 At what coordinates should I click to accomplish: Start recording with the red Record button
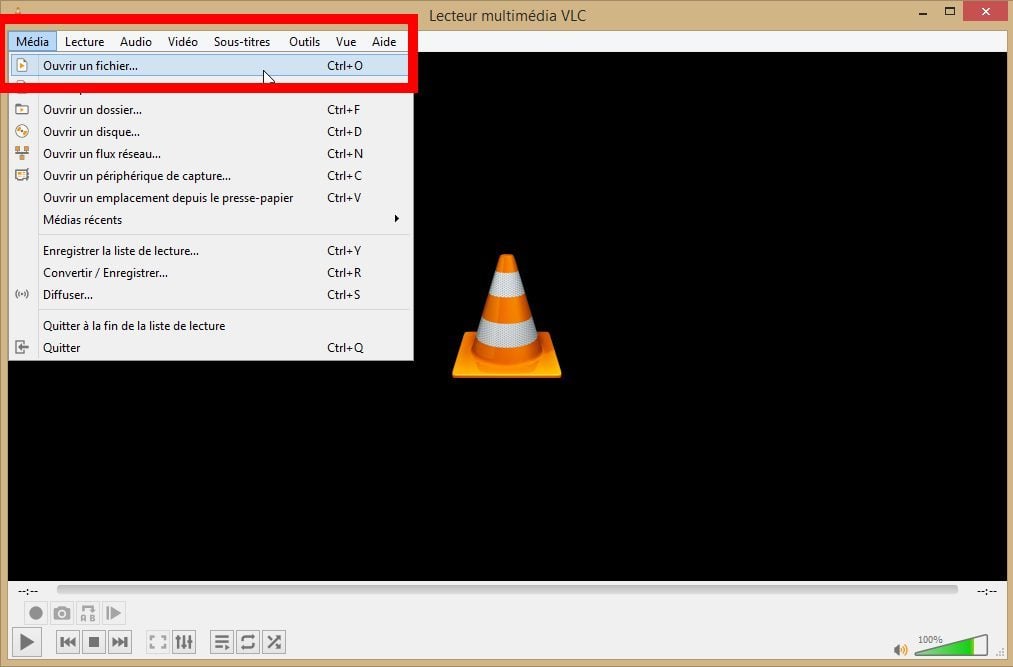[x=36, y=613]
